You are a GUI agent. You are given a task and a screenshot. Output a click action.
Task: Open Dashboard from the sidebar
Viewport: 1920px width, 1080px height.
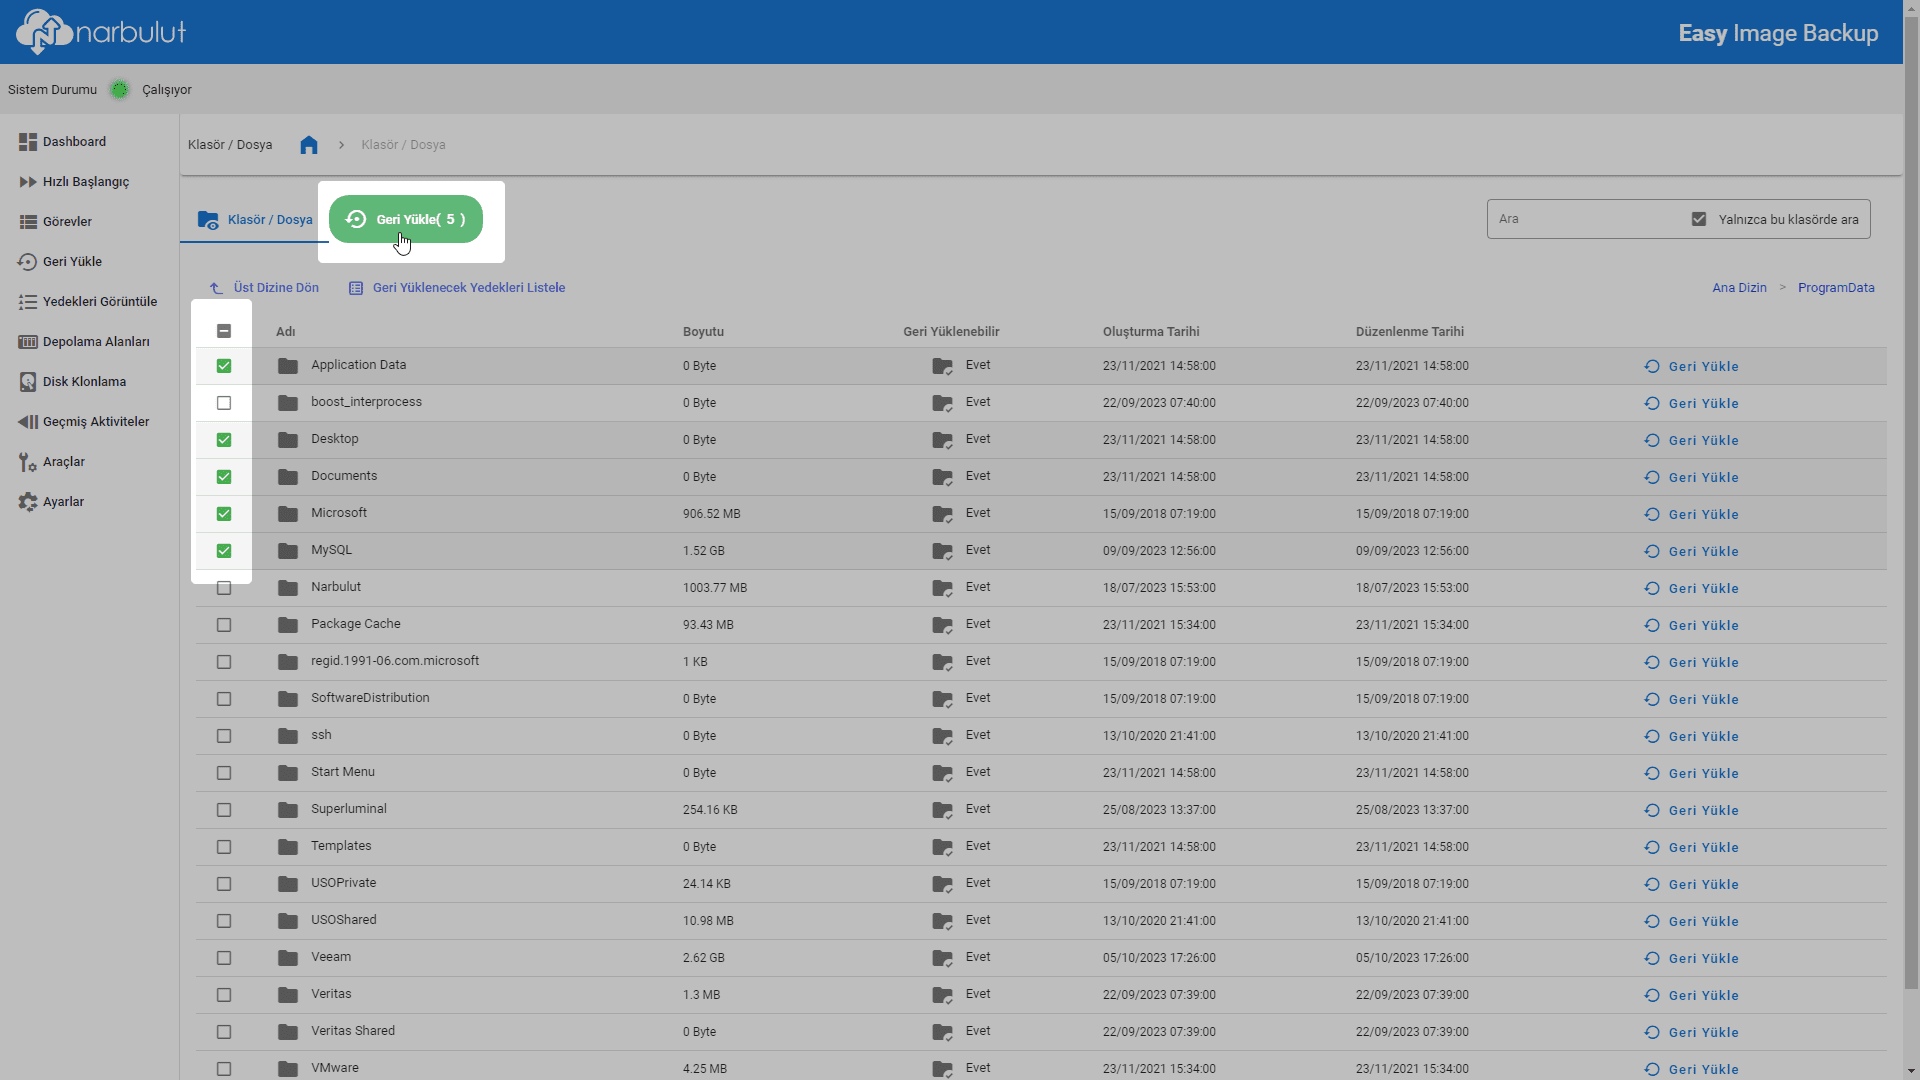pos(74,142)
